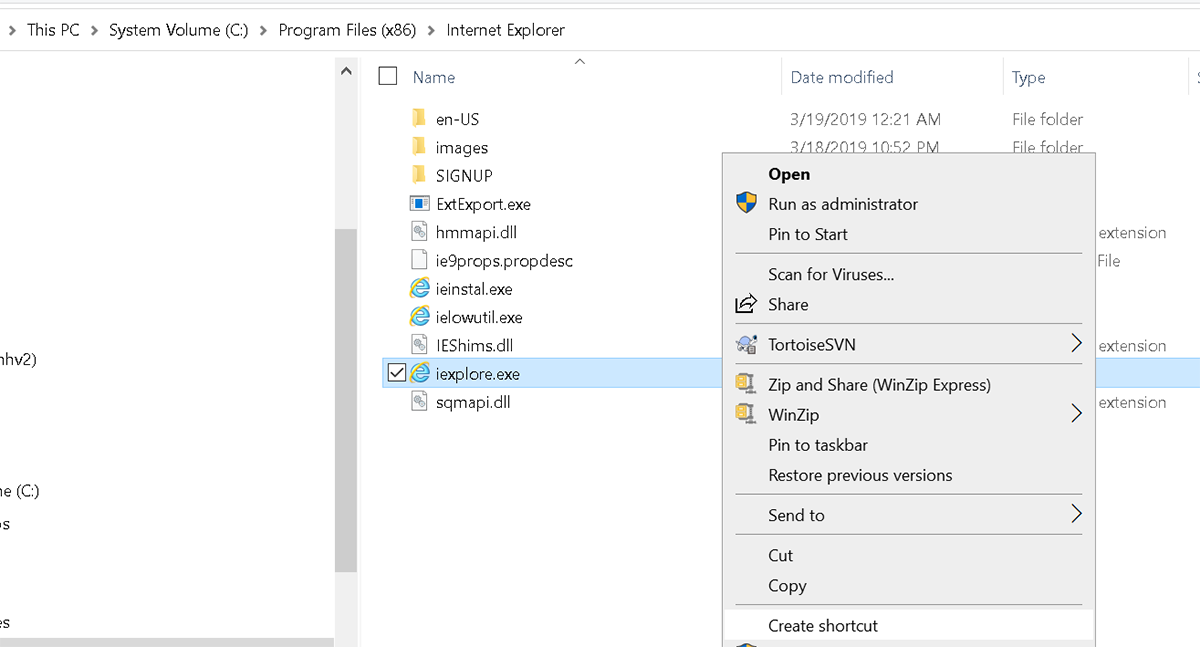Viewport: 1200px width, 647px height.
Task: Go to System Volume (C:) breadcrumb
Action: (179, 30)
